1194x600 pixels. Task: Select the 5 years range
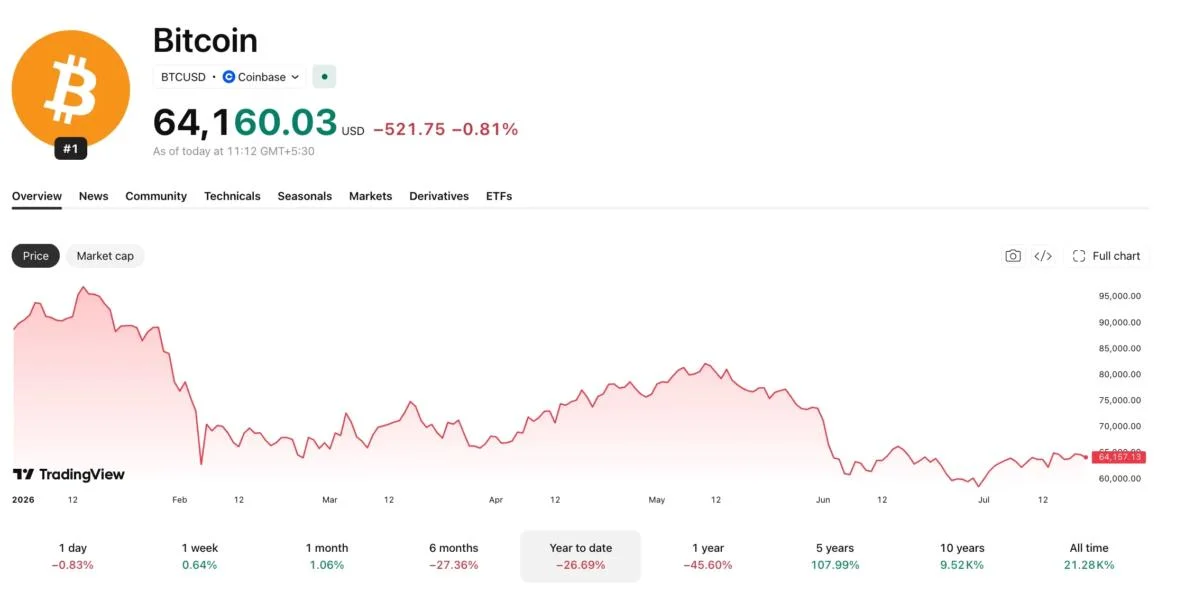point(835,557)
